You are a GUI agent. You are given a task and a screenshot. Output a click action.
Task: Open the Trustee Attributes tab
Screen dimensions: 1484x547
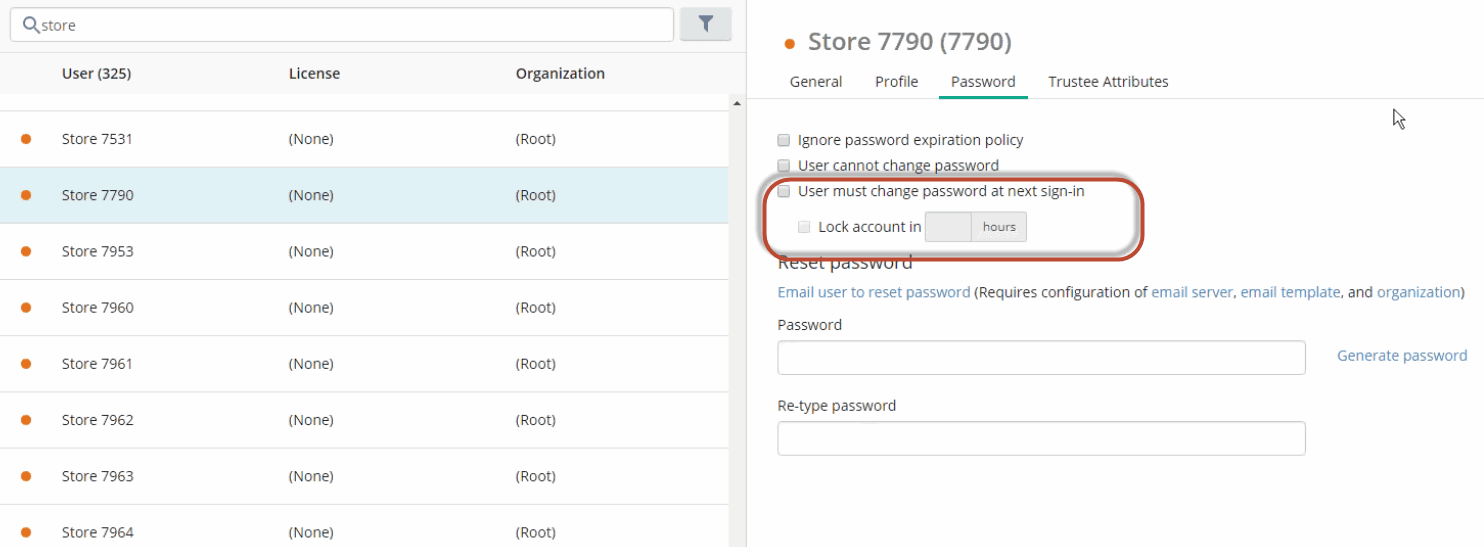(1108, 82)
